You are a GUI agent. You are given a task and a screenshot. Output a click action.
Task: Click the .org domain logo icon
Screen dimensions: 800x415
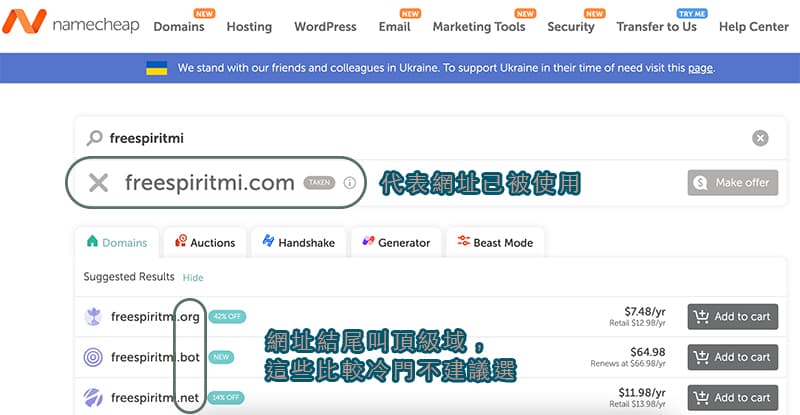pos(93,316)
